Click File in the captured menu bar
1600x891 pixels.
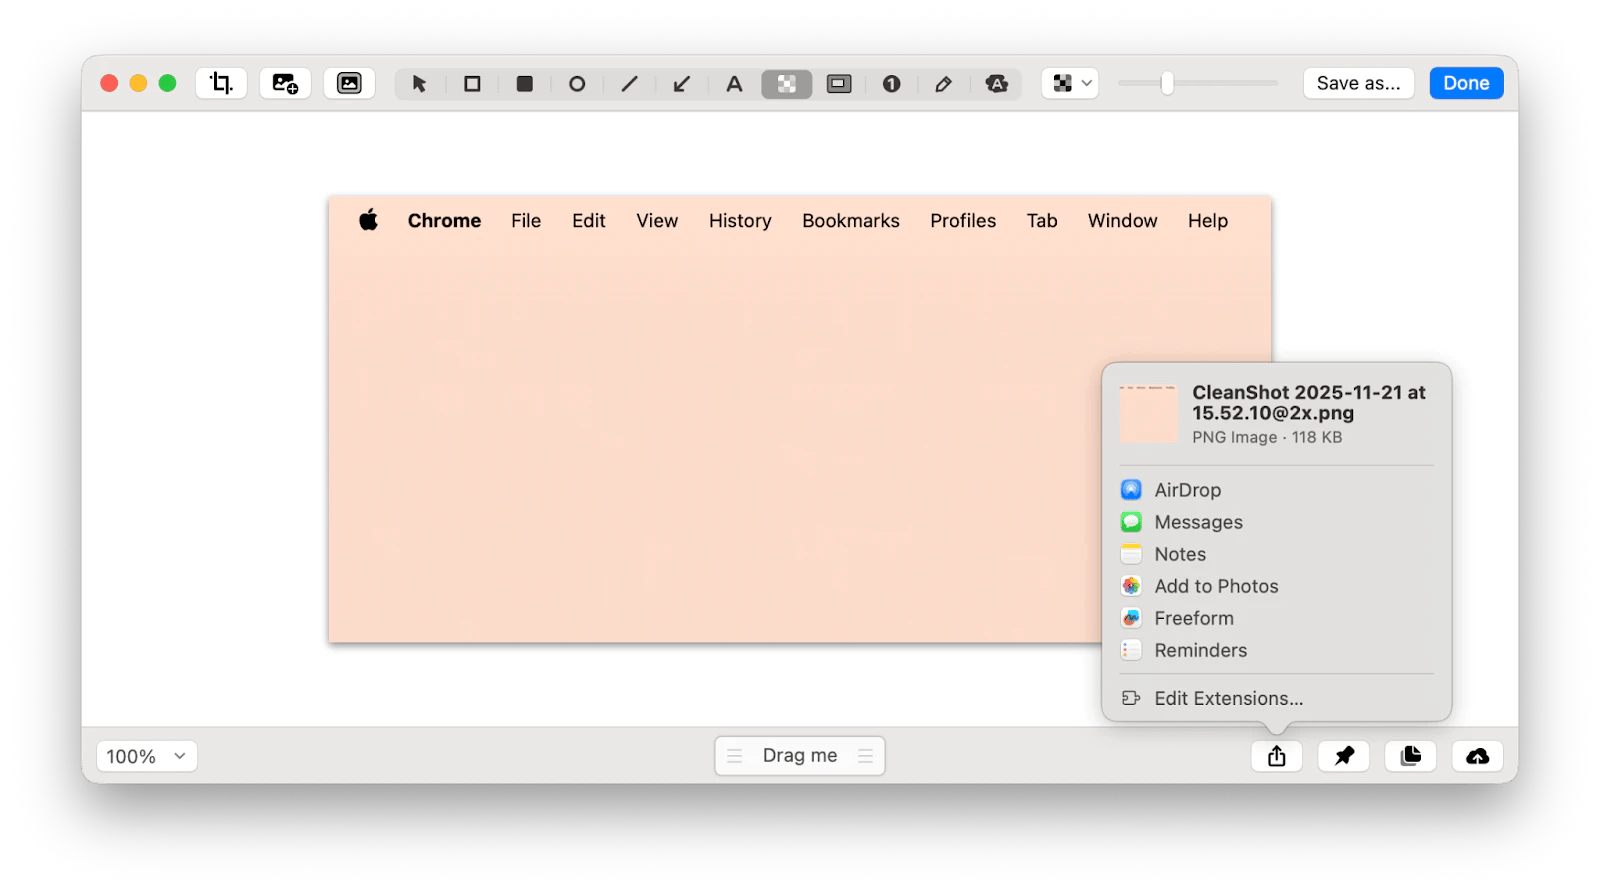click(x=526, y=221)
